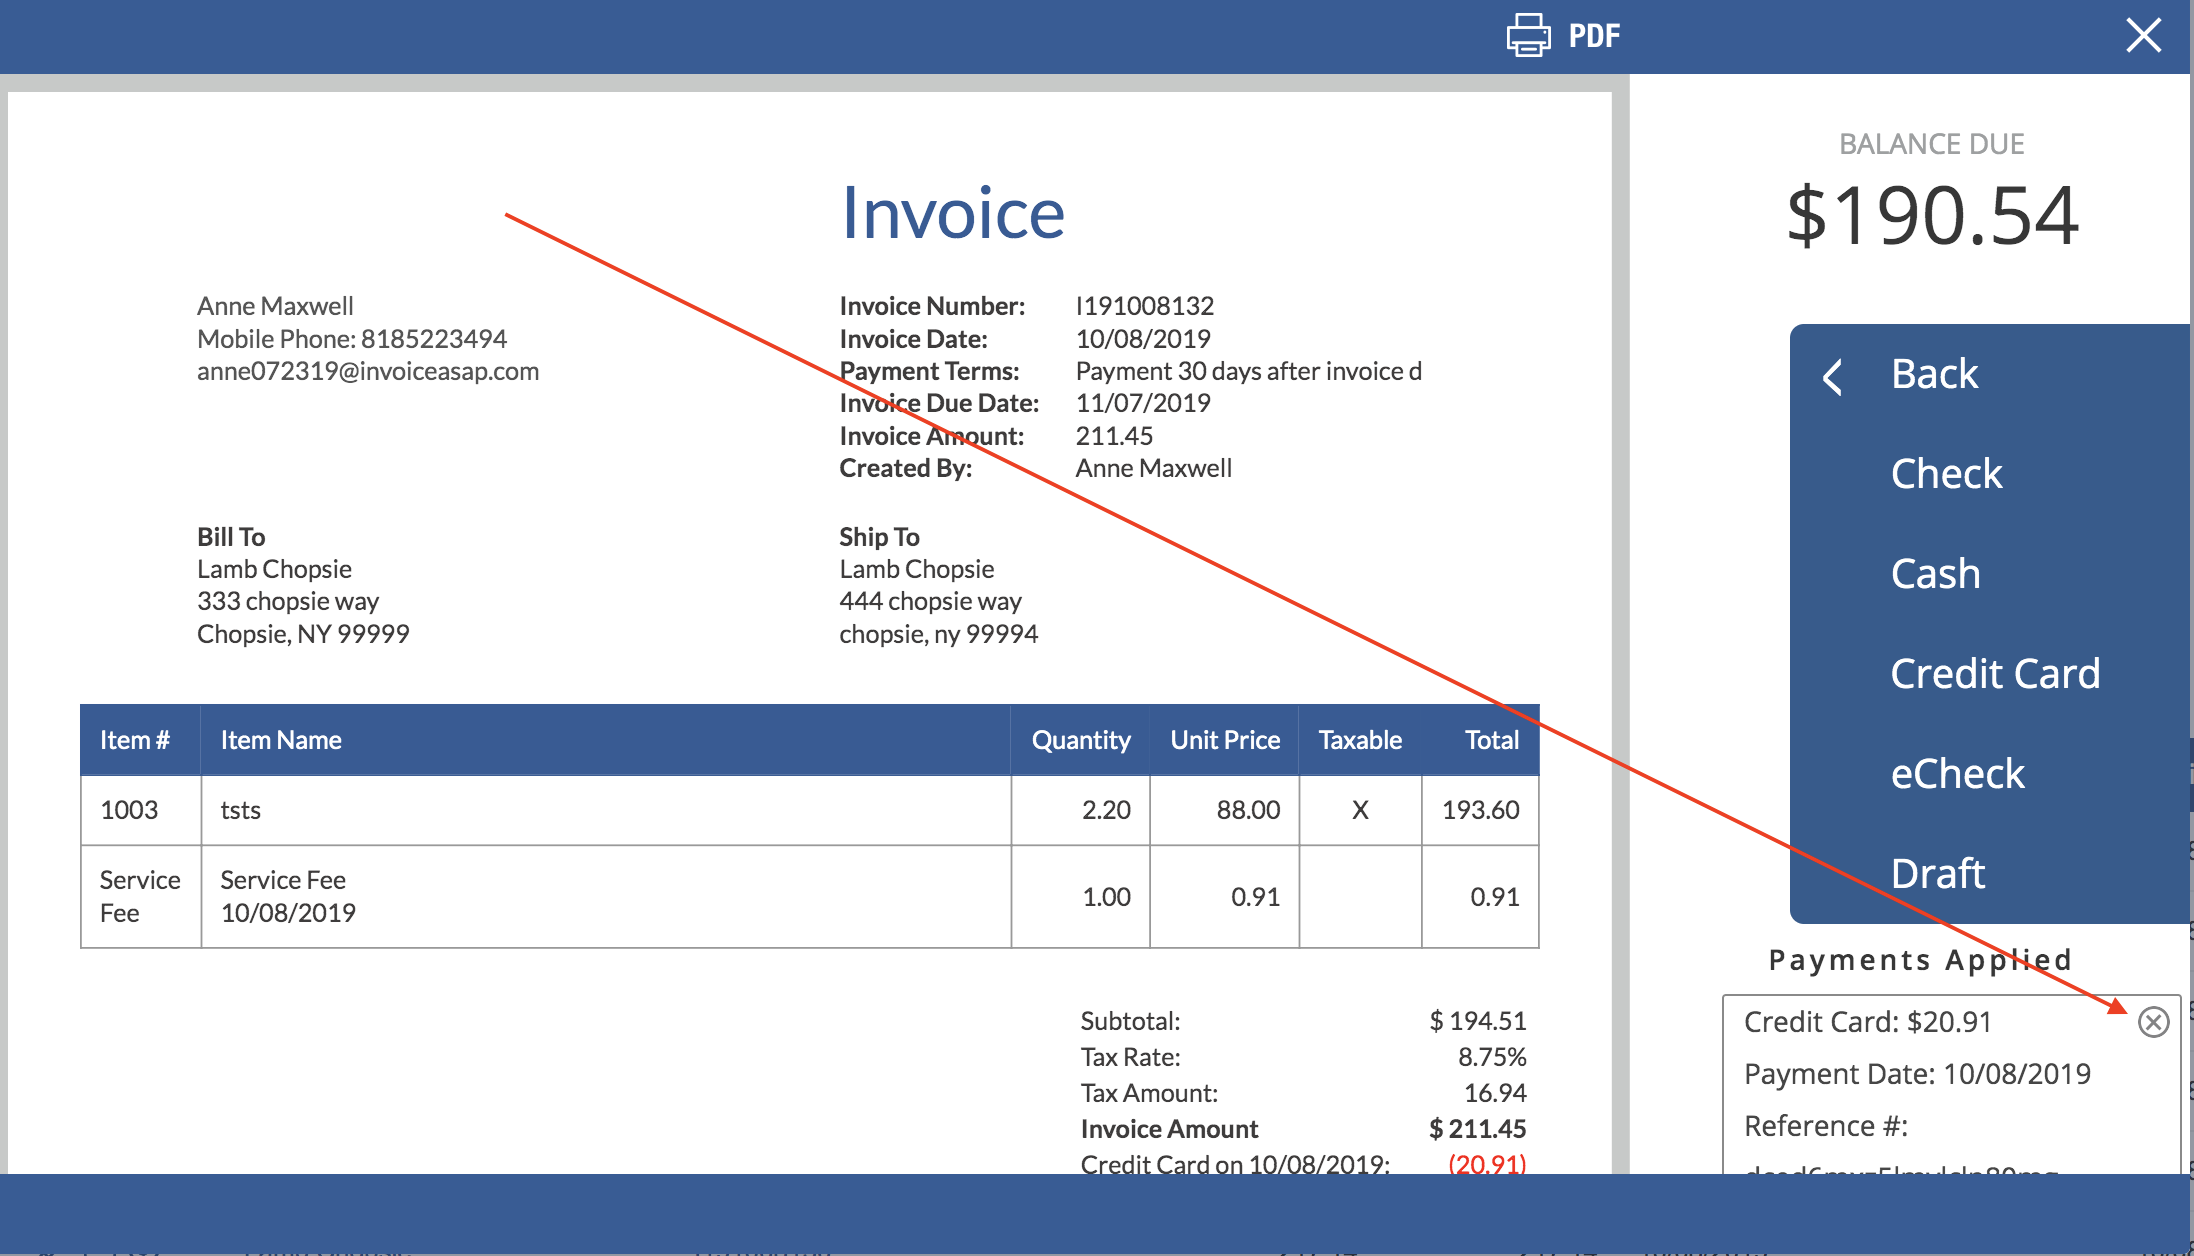This screenshot has width=2194, height=1256.
Task: Click the Invoice Due Date 11/07/2019
Action: click(1143, 403)
